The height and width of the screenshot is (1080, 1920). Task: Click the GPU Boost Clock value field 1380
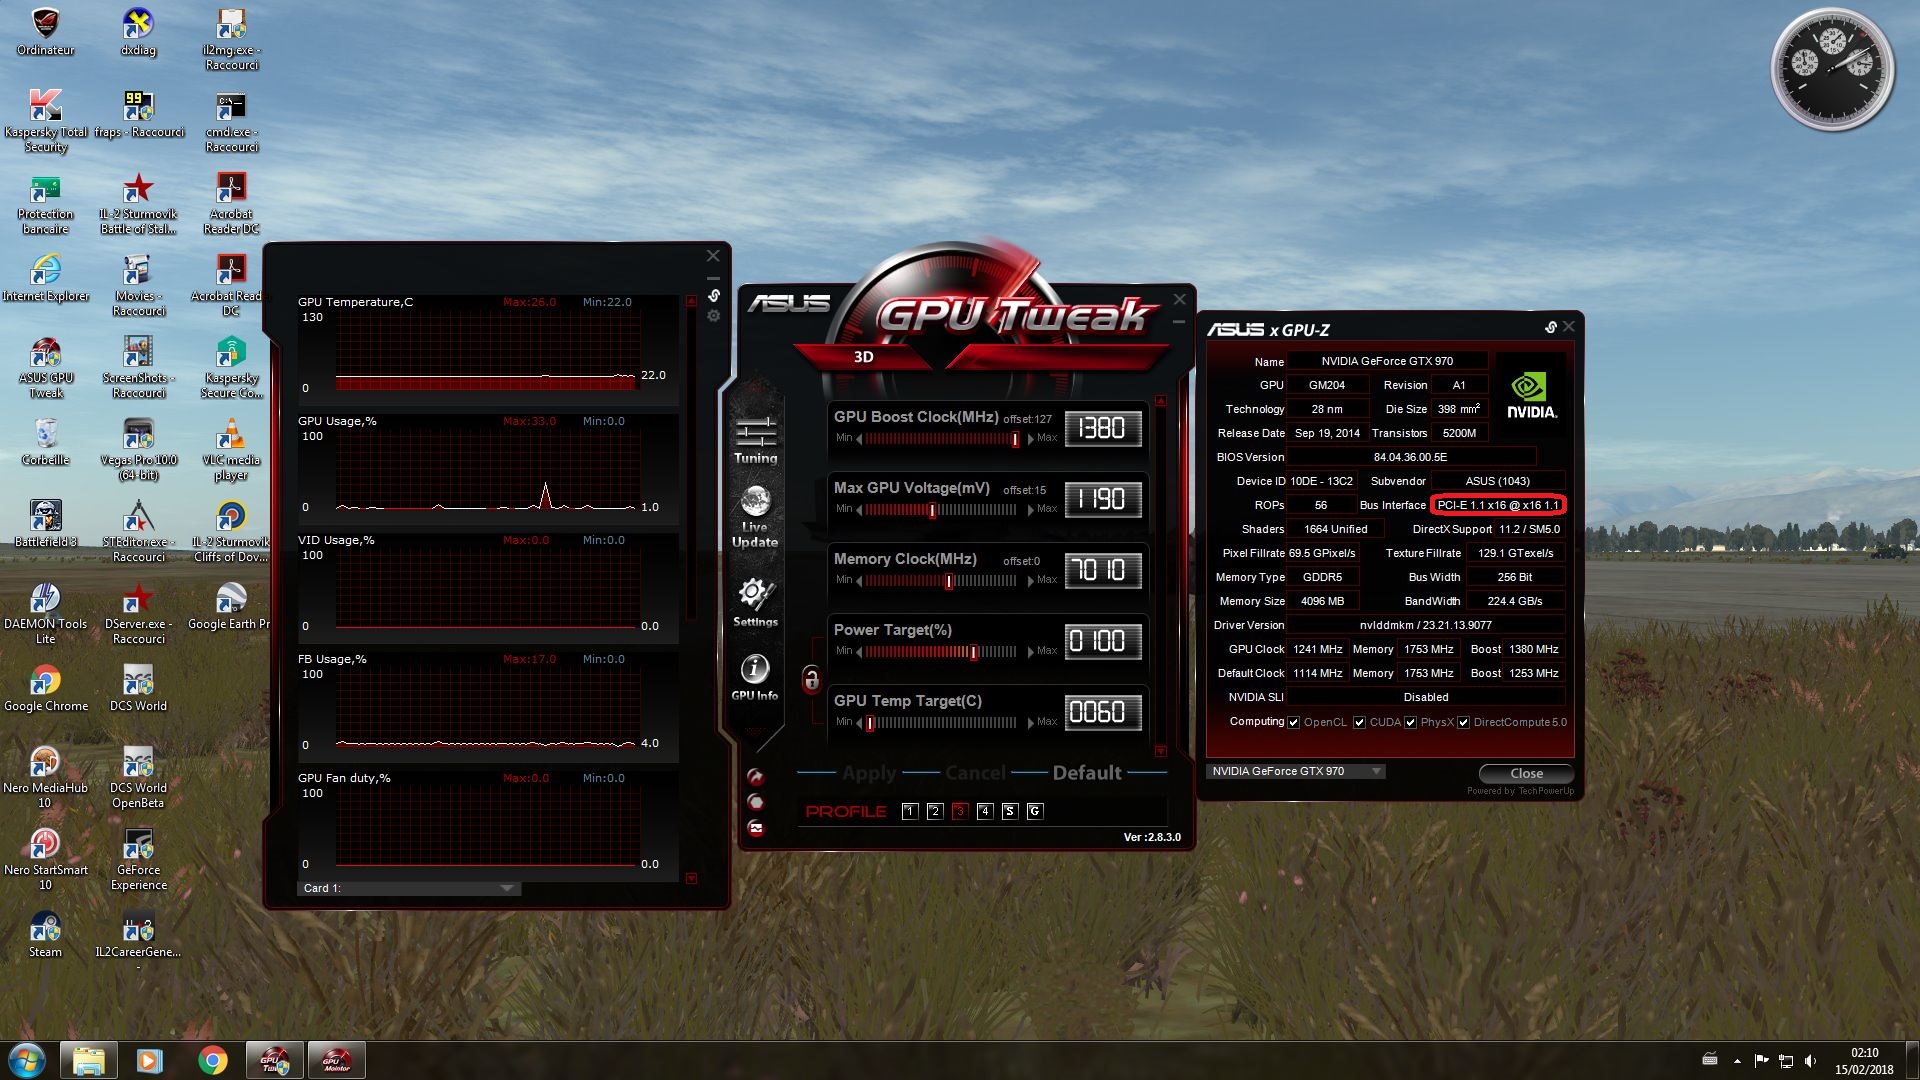(1103, 428)
